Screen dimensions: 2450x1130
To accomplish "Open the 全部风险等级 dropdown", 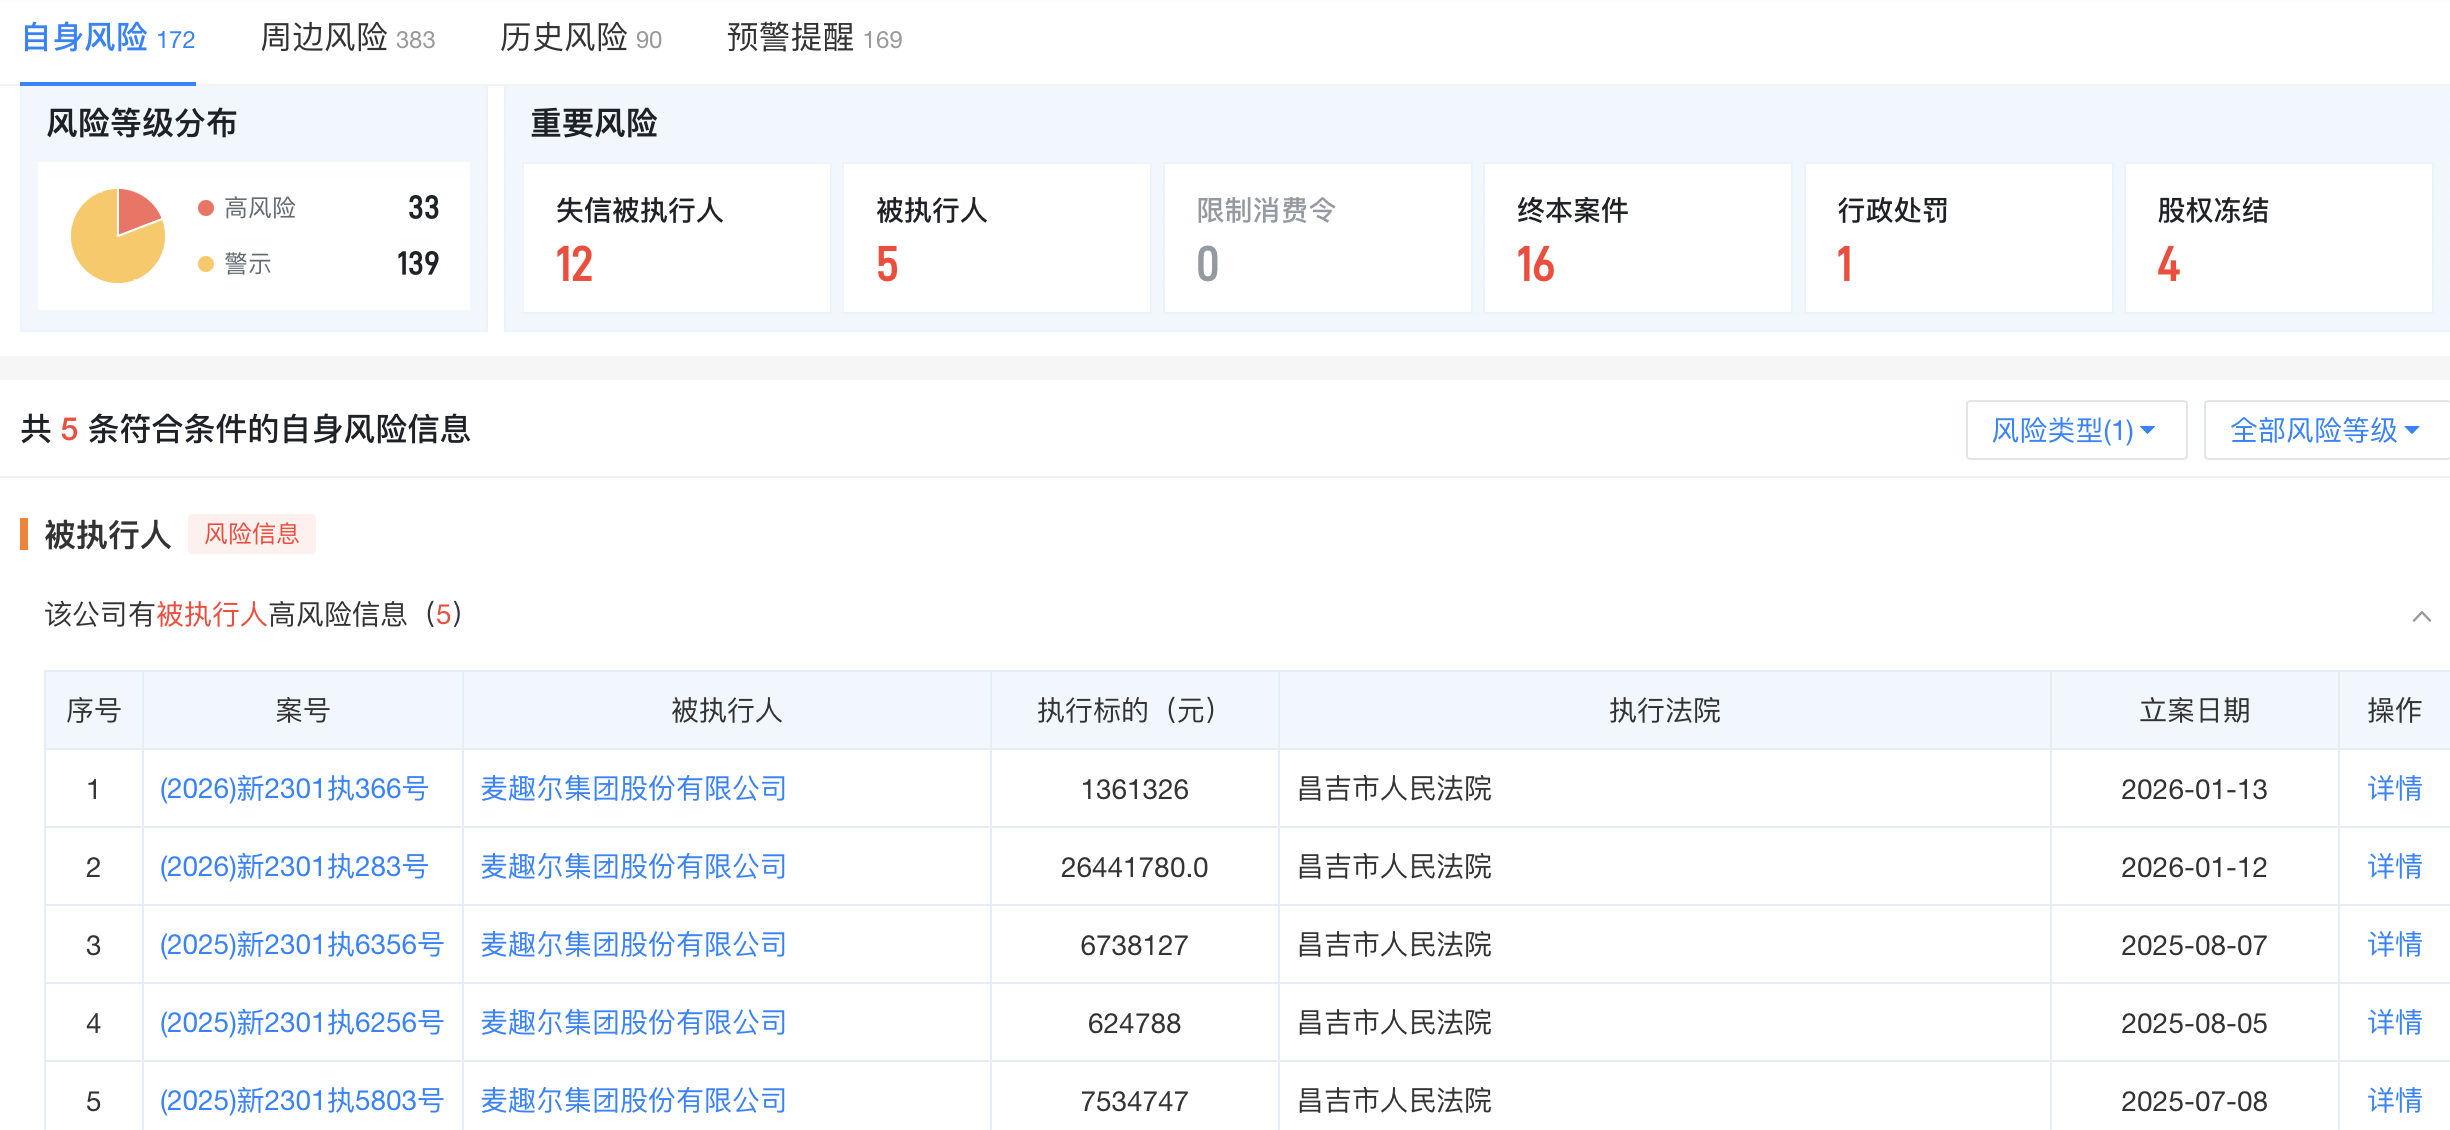I will click(2325, 429).
